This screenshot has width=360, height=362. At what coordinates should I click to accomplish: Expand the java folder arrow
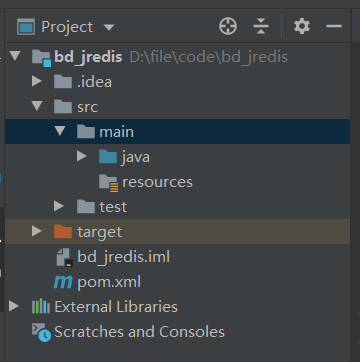[81, 156]
